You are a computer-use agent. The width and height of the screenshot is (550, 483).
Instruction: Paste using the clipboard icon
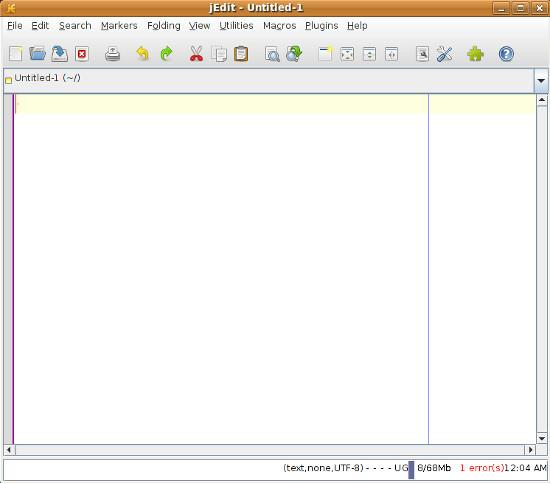pos(241,54)
